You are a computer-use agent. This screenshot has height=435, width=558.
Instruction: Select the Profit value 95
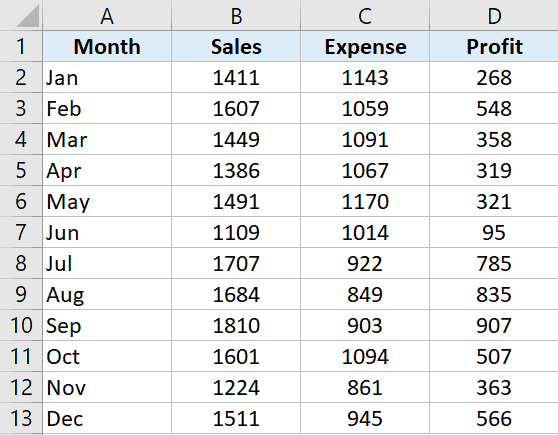click(494, 232)
